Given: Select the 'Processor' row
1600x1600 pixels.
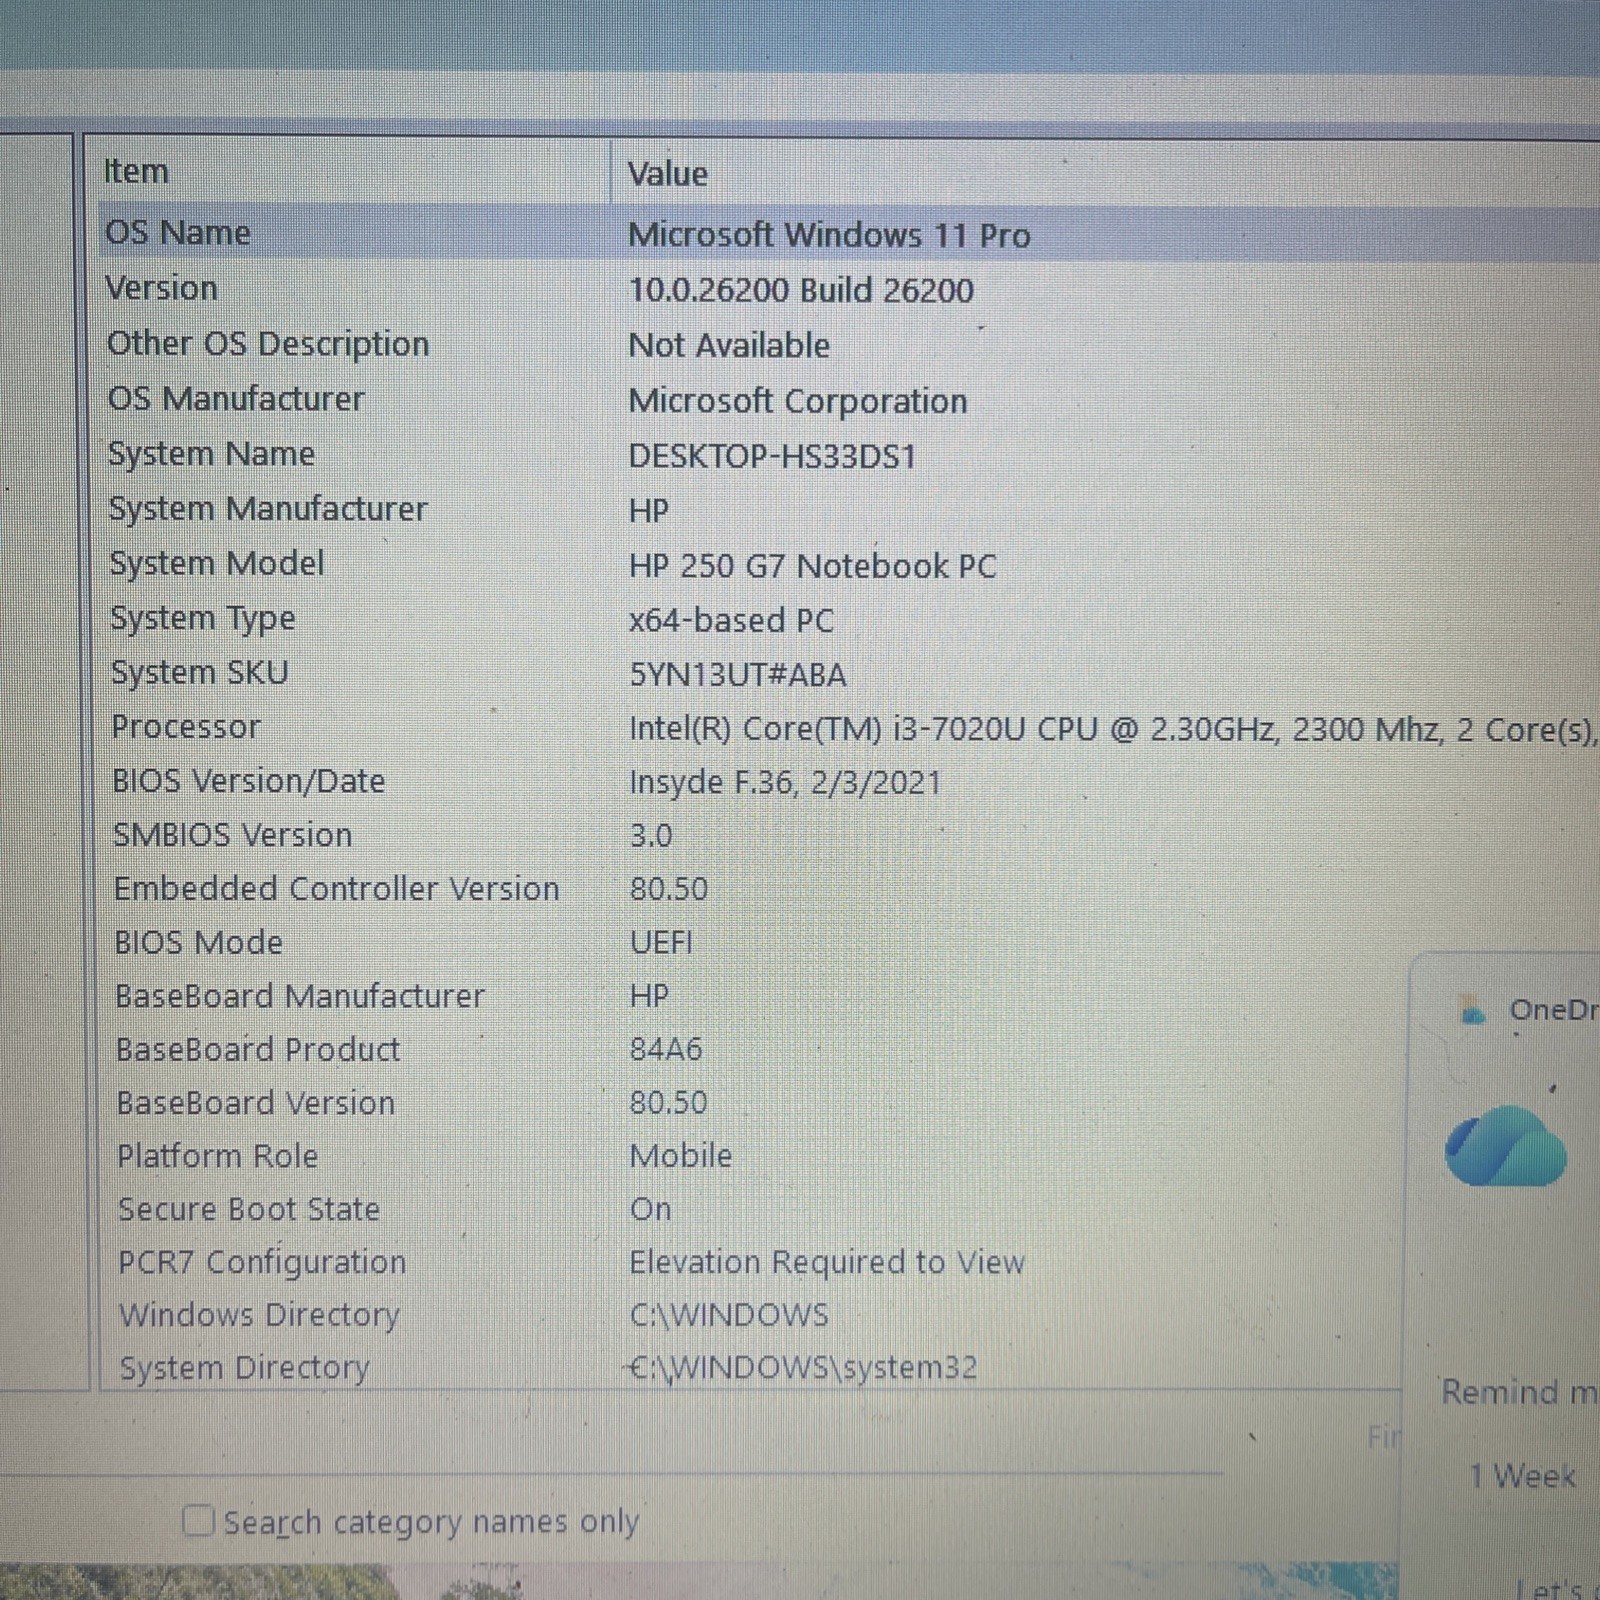Looking at the screenshot, I should [x=186, y=727].
